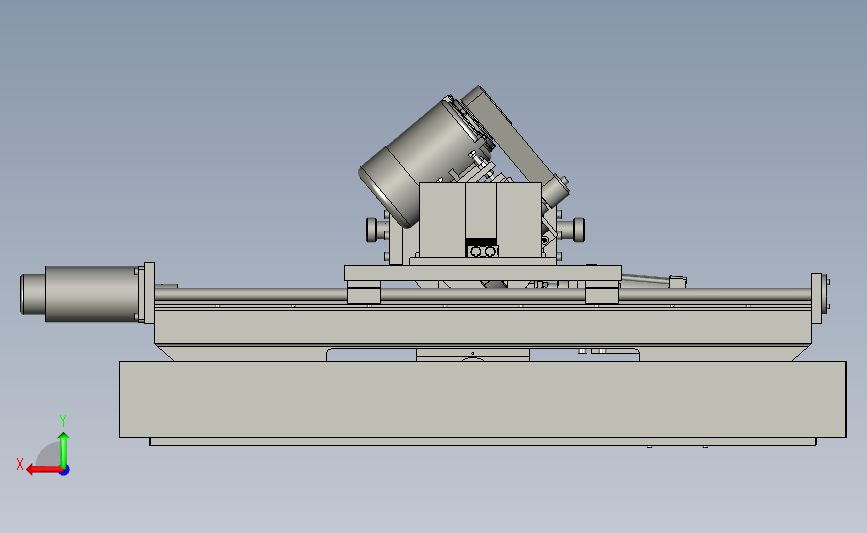Select the right knob on the central housing

578,229
